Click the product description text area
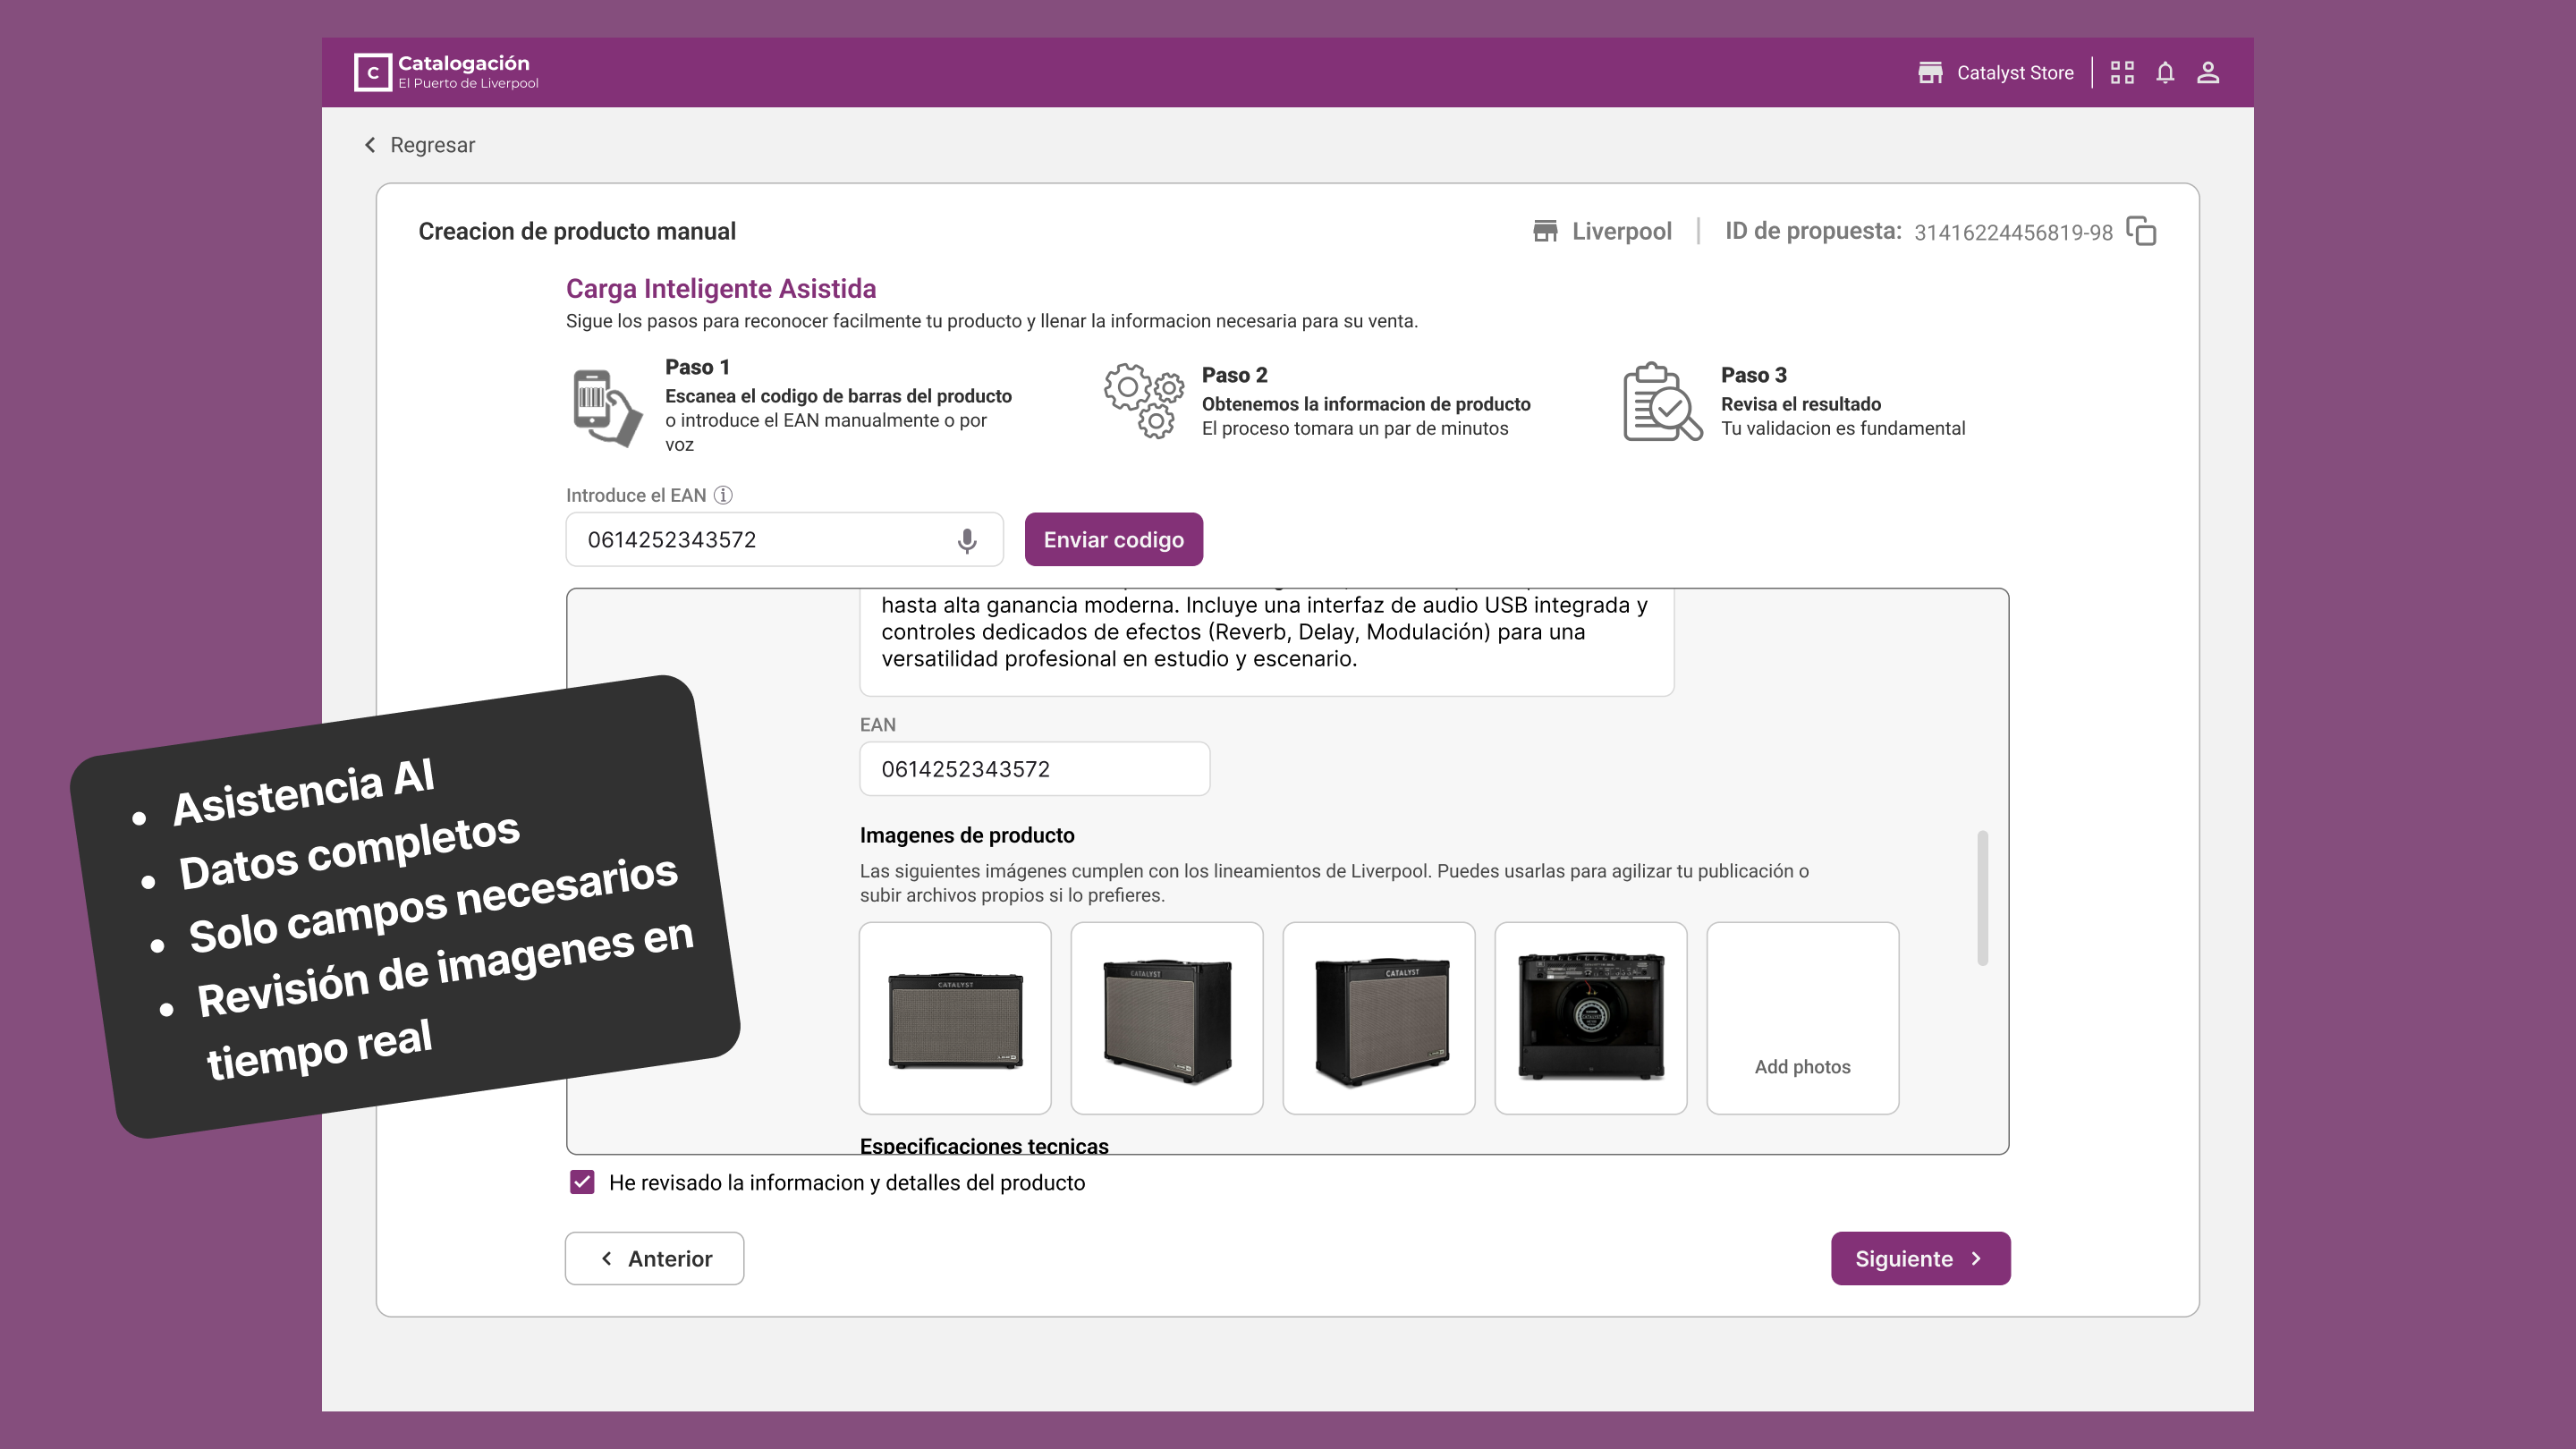2576x1449 pixels. 1266,641
